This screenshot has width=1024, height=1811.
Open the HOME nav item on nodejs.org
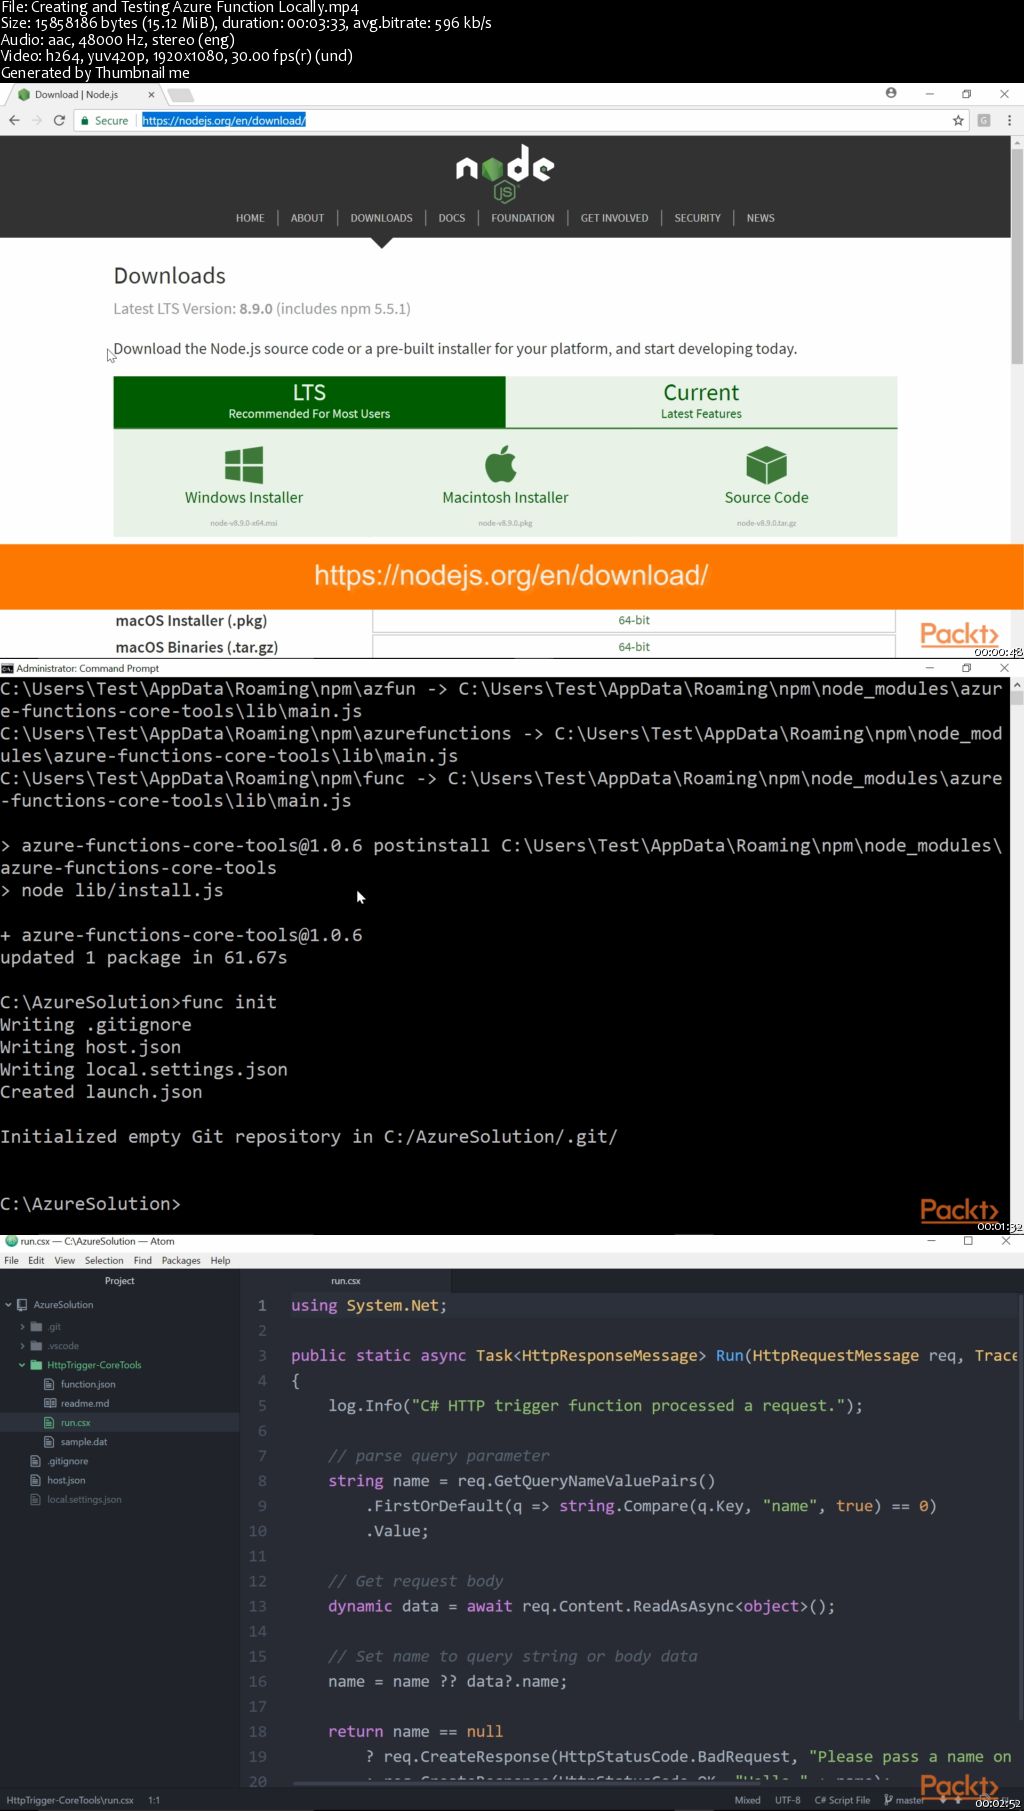point(250,218)
